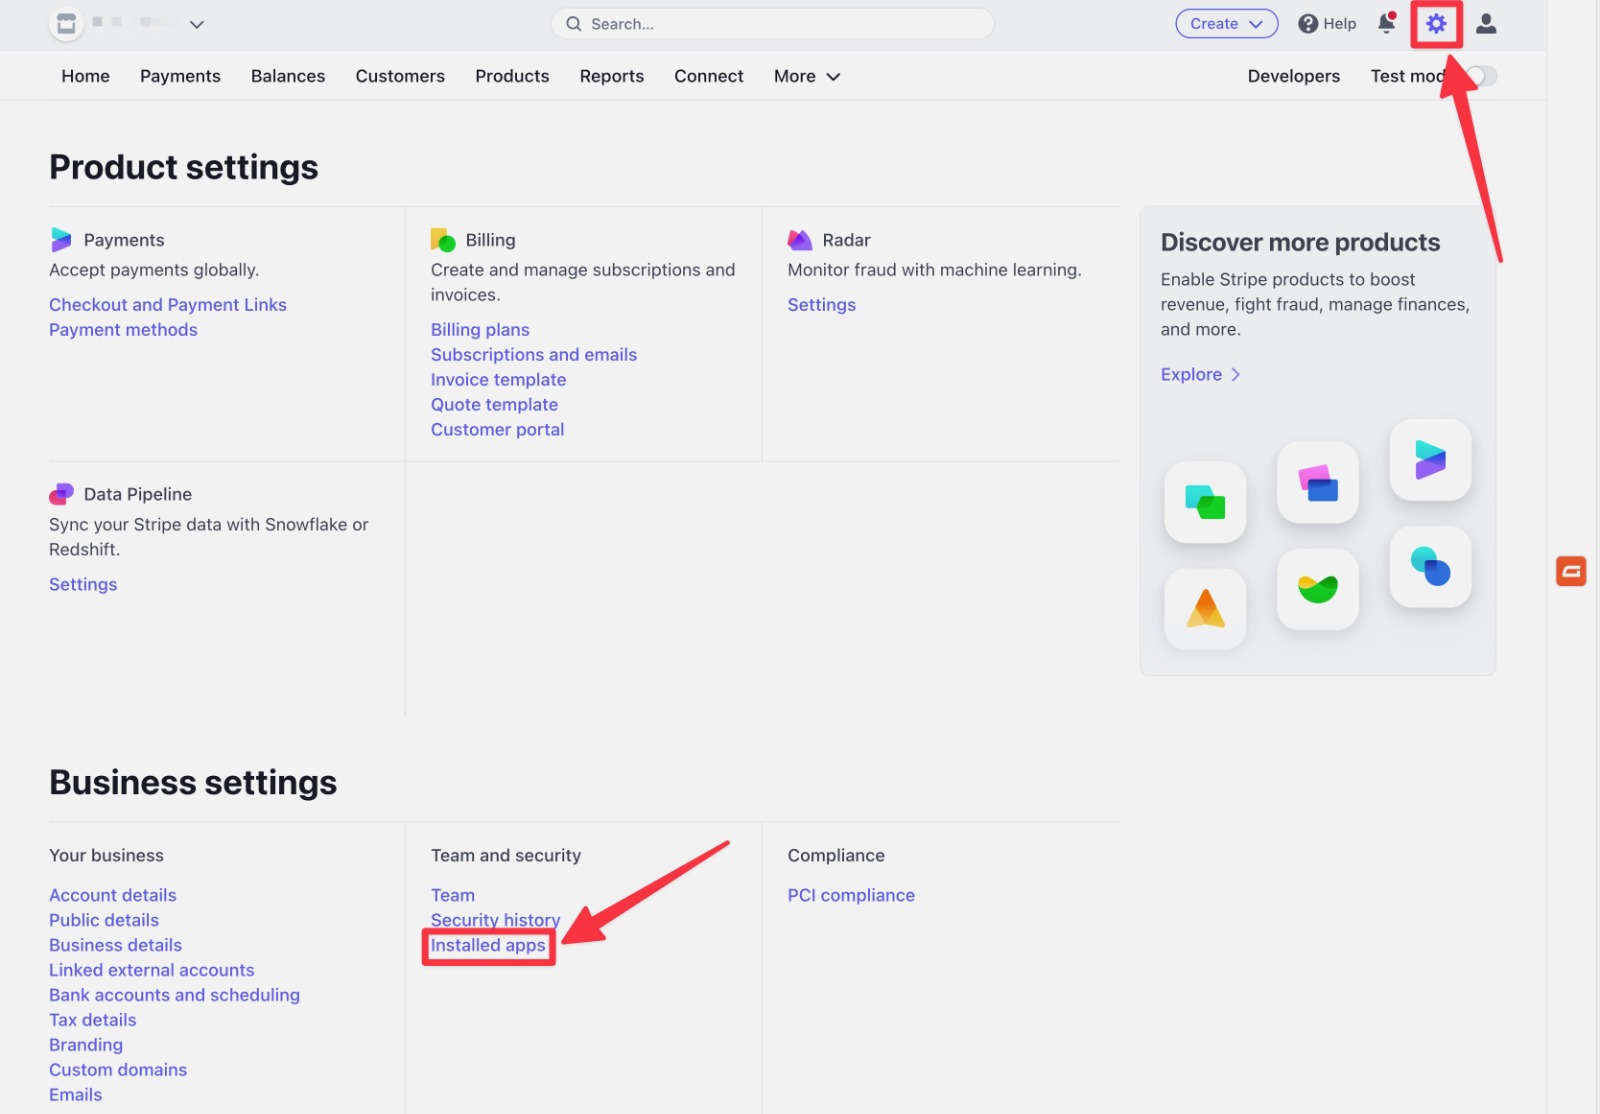The width and height of the screenshot is (1600, 1114).
Task: Open the pink and blue cards product tile
Action: (1318, 482)
